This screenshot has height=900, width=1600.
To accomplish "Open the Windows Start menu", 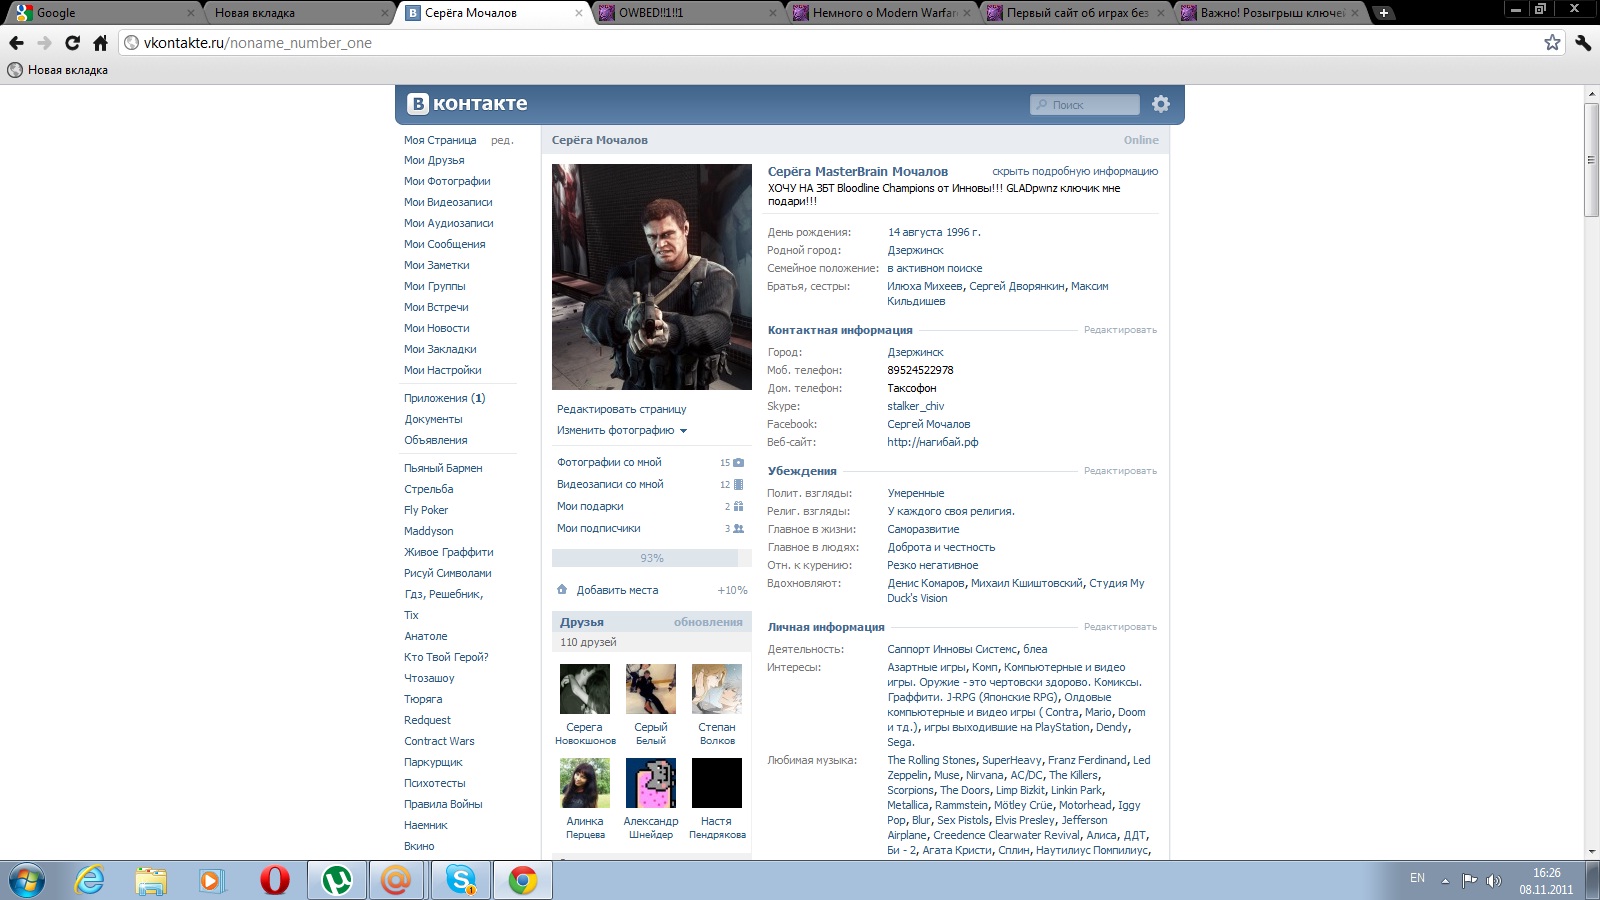I will pos(26,881).
